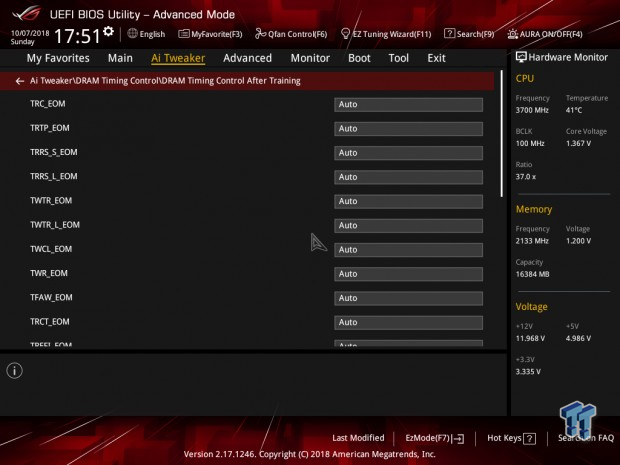
Task: Click the TWCL_EOM Auto value field
Action: click(408, 250)
